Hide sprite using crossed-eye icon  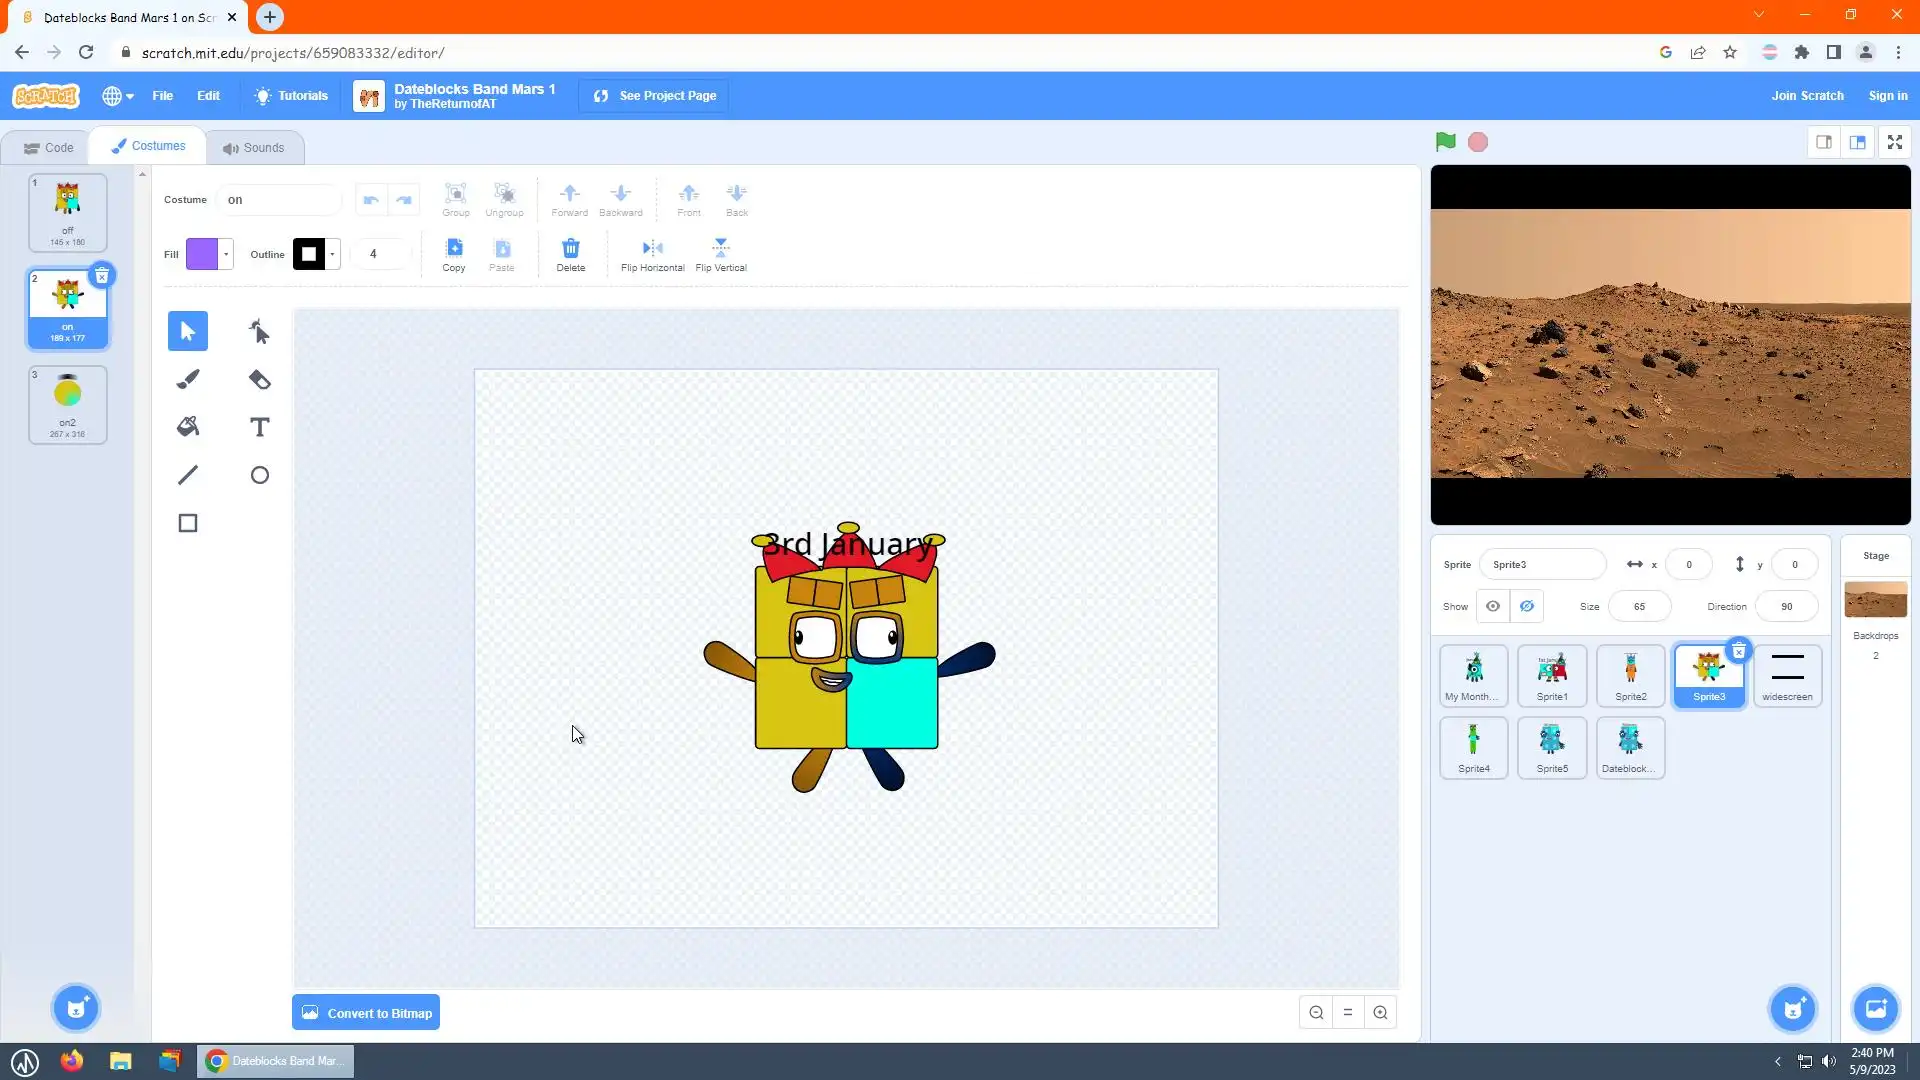[x=1526, y=606]
